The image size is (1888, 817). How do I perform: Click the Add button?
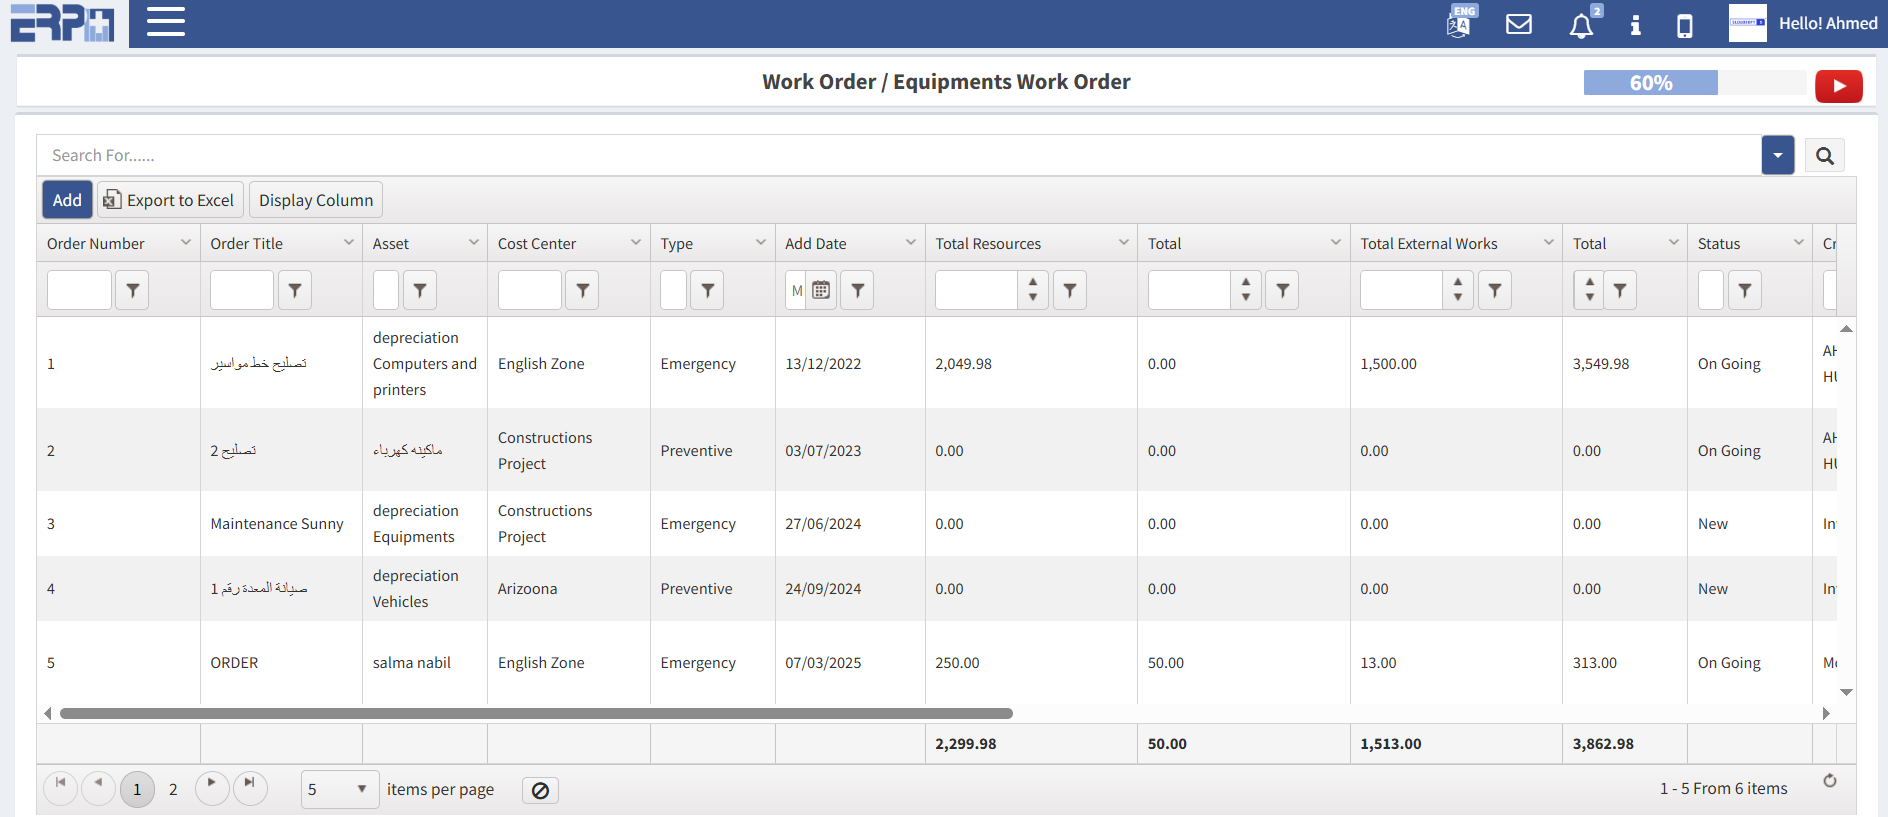click(67, 200)
